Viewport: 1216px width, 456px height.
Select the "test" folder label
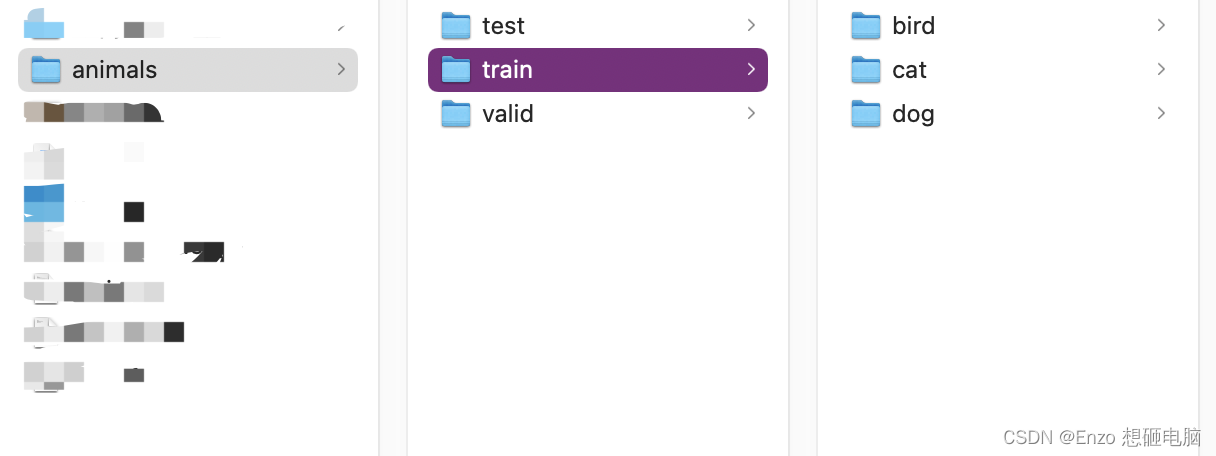[x=503, y=26]
